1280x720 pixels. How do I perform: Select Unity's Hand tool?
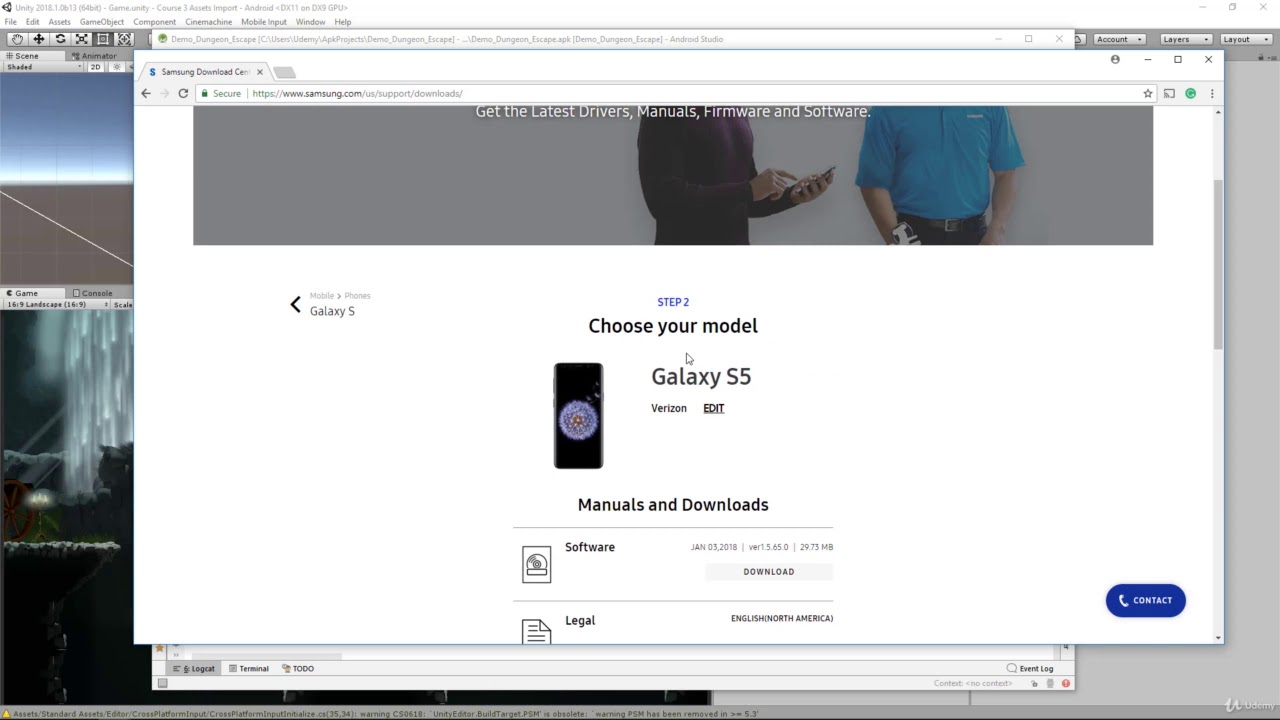[x=17, y=39]
